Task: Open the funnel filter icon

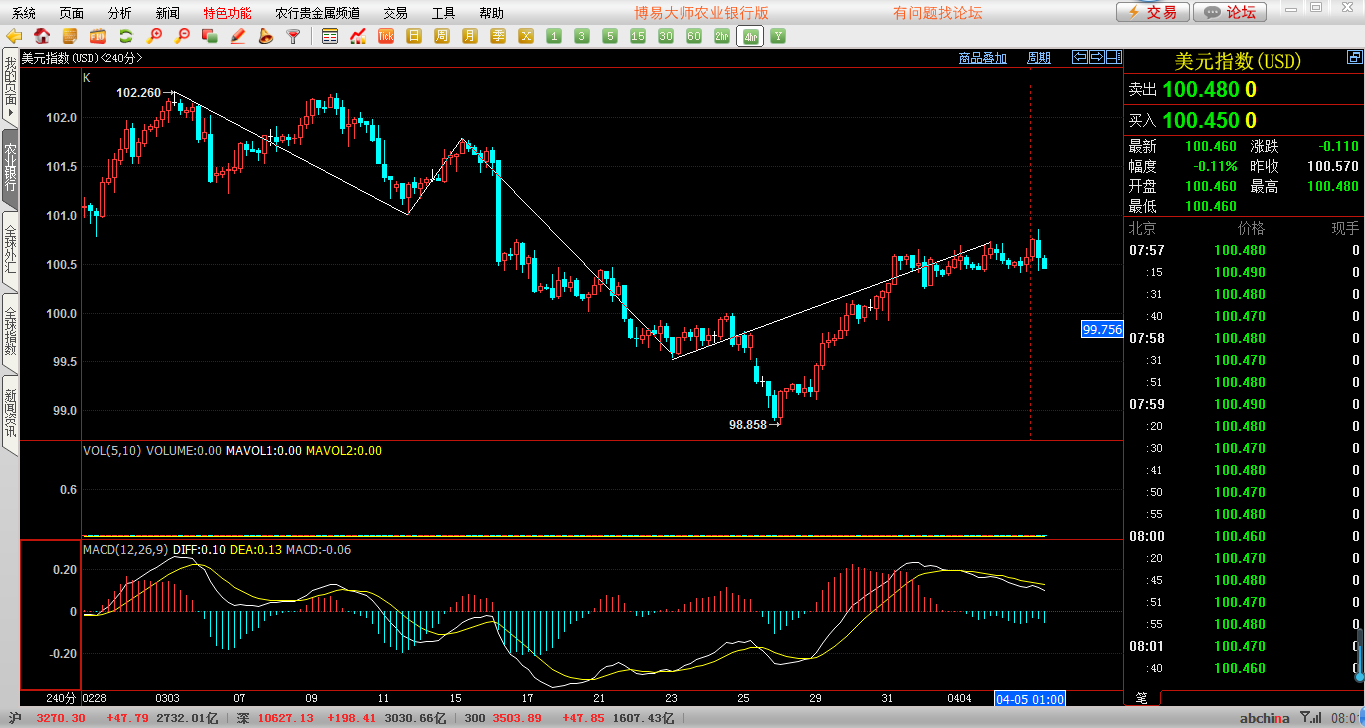Action: coord(293,36)
